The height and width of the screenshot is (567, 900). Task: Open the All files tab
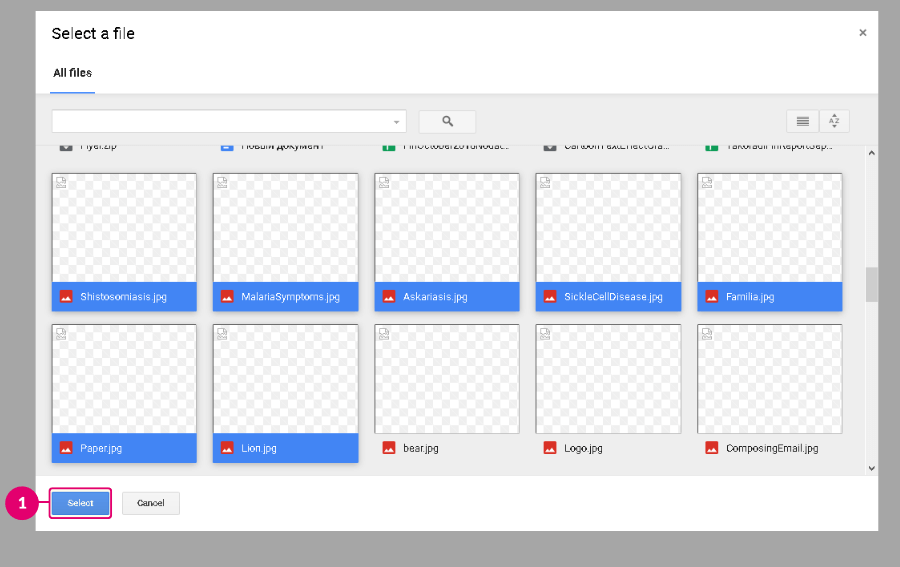[x=72, y=73]
